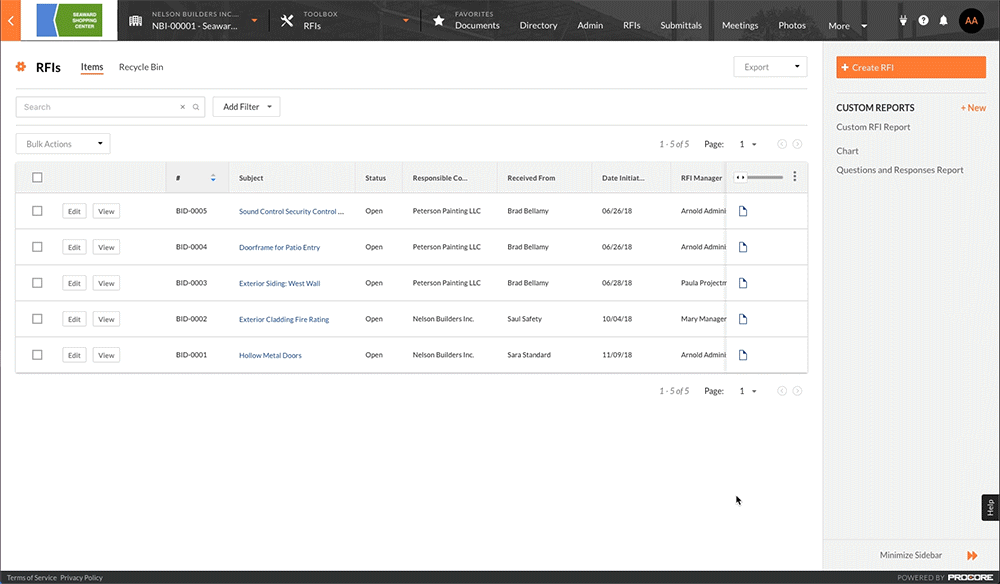Expand the Add Filter dropdown
1000x584 pixels.
246,107
